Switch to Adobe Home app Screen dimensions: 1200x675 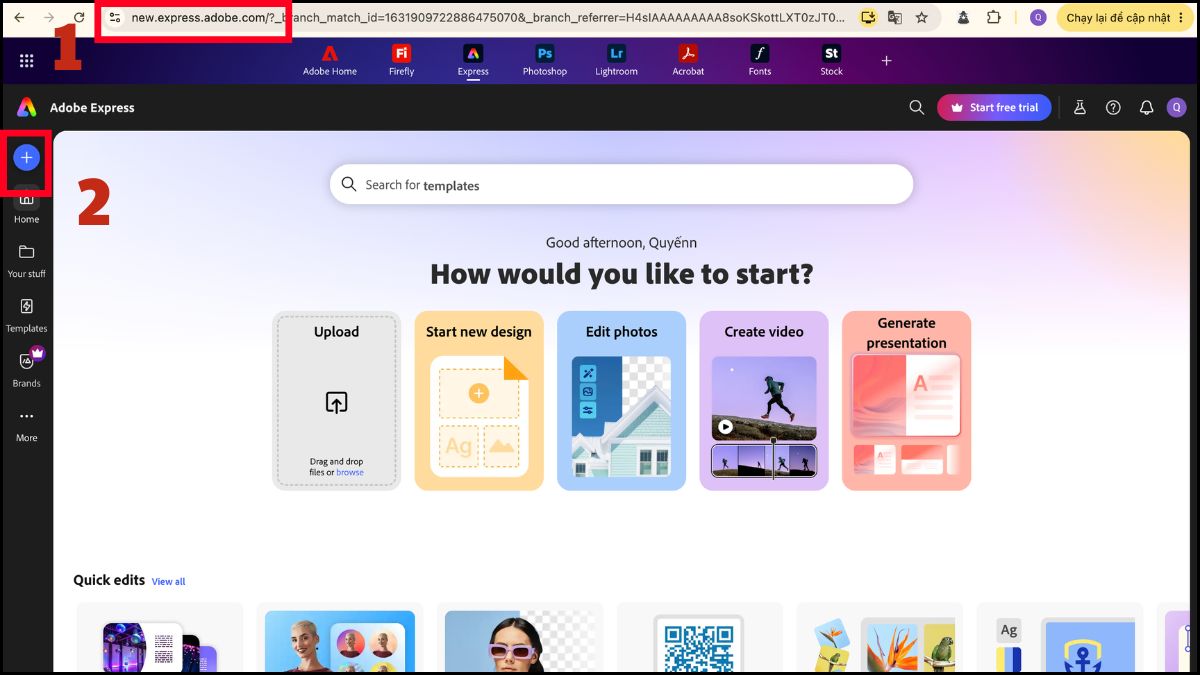click(330, 60)
